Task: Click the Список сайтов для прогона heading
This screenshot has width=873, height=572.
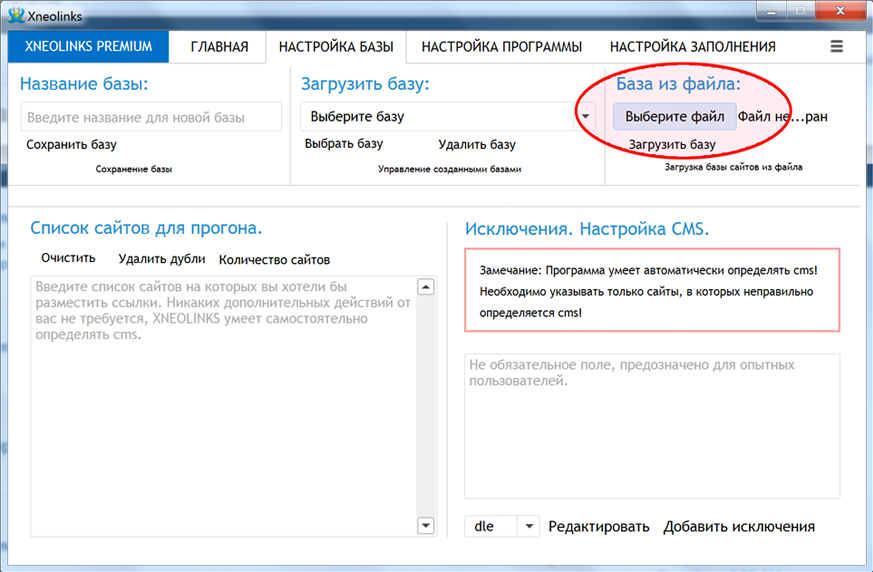Action: pos(146,228)
